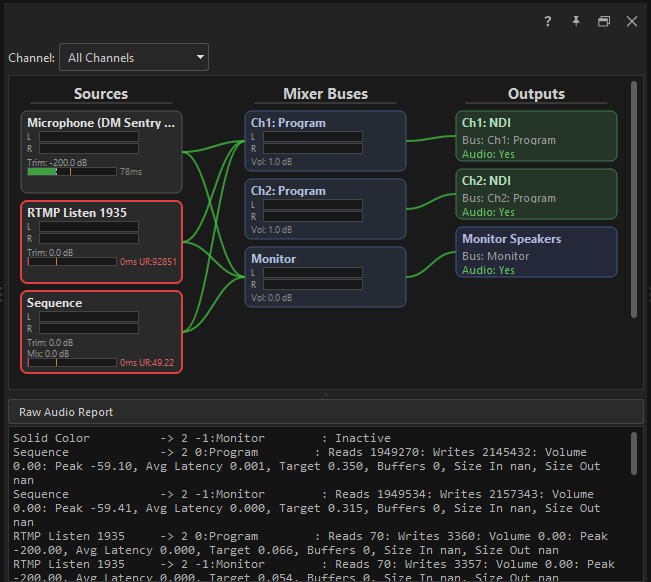The height and width of the screenshot is (582, 651).
Task: Click 'Bus: Monitor' in Monitor Speakers
Action: tap(495, 256)
